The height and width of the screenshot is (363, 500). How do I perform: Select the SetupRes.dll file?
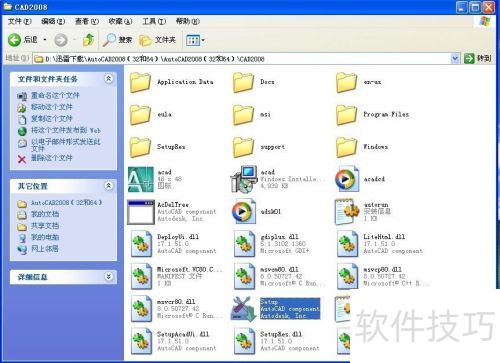pos(276,341)
